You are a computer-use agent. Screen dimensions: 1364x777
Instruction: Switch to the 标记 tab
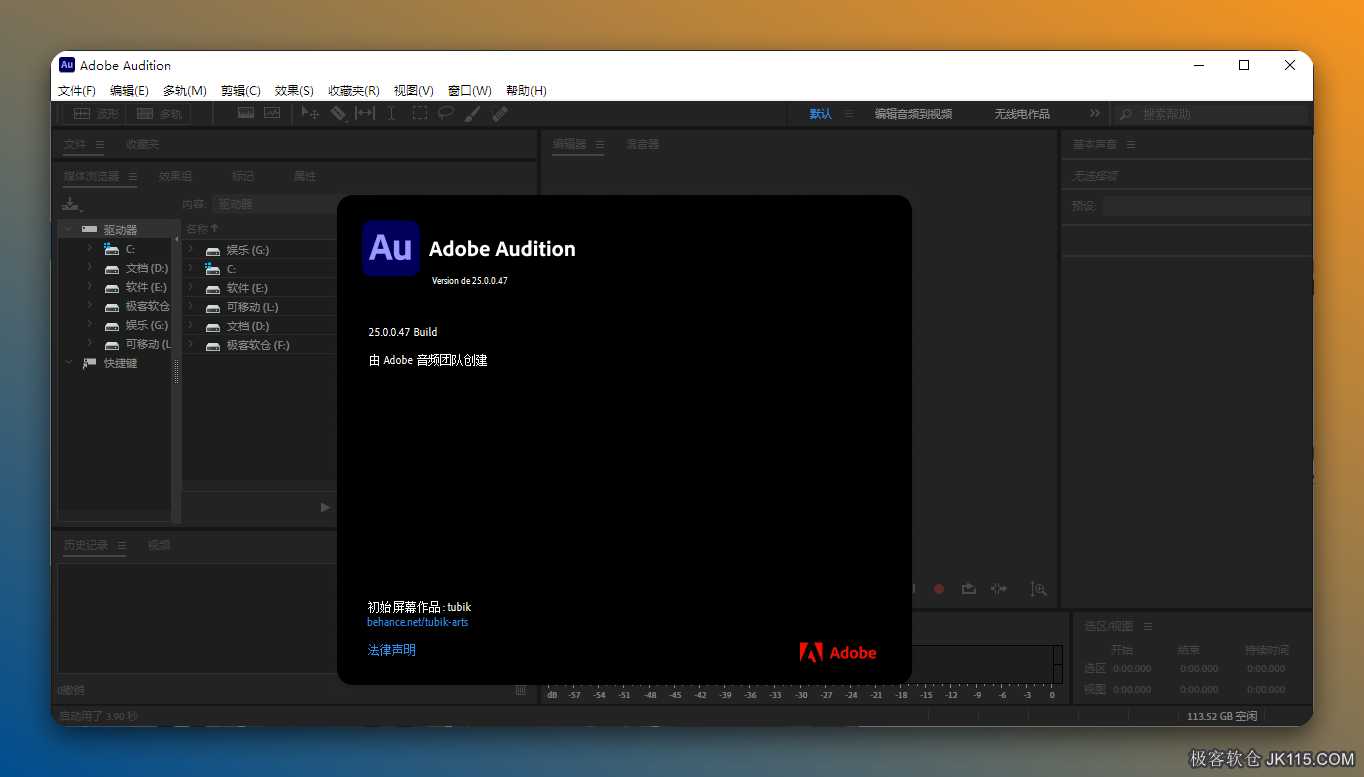pos(243,176)
